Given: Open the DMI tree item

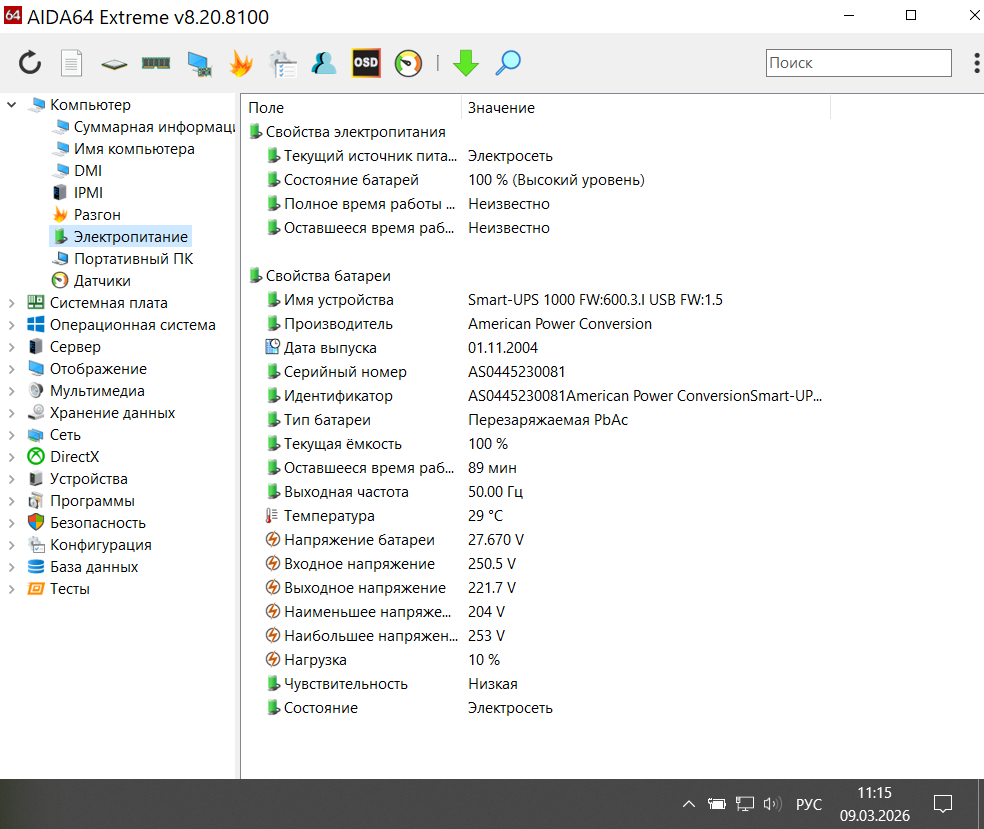Looking at the screenshot, I should 88,171.
